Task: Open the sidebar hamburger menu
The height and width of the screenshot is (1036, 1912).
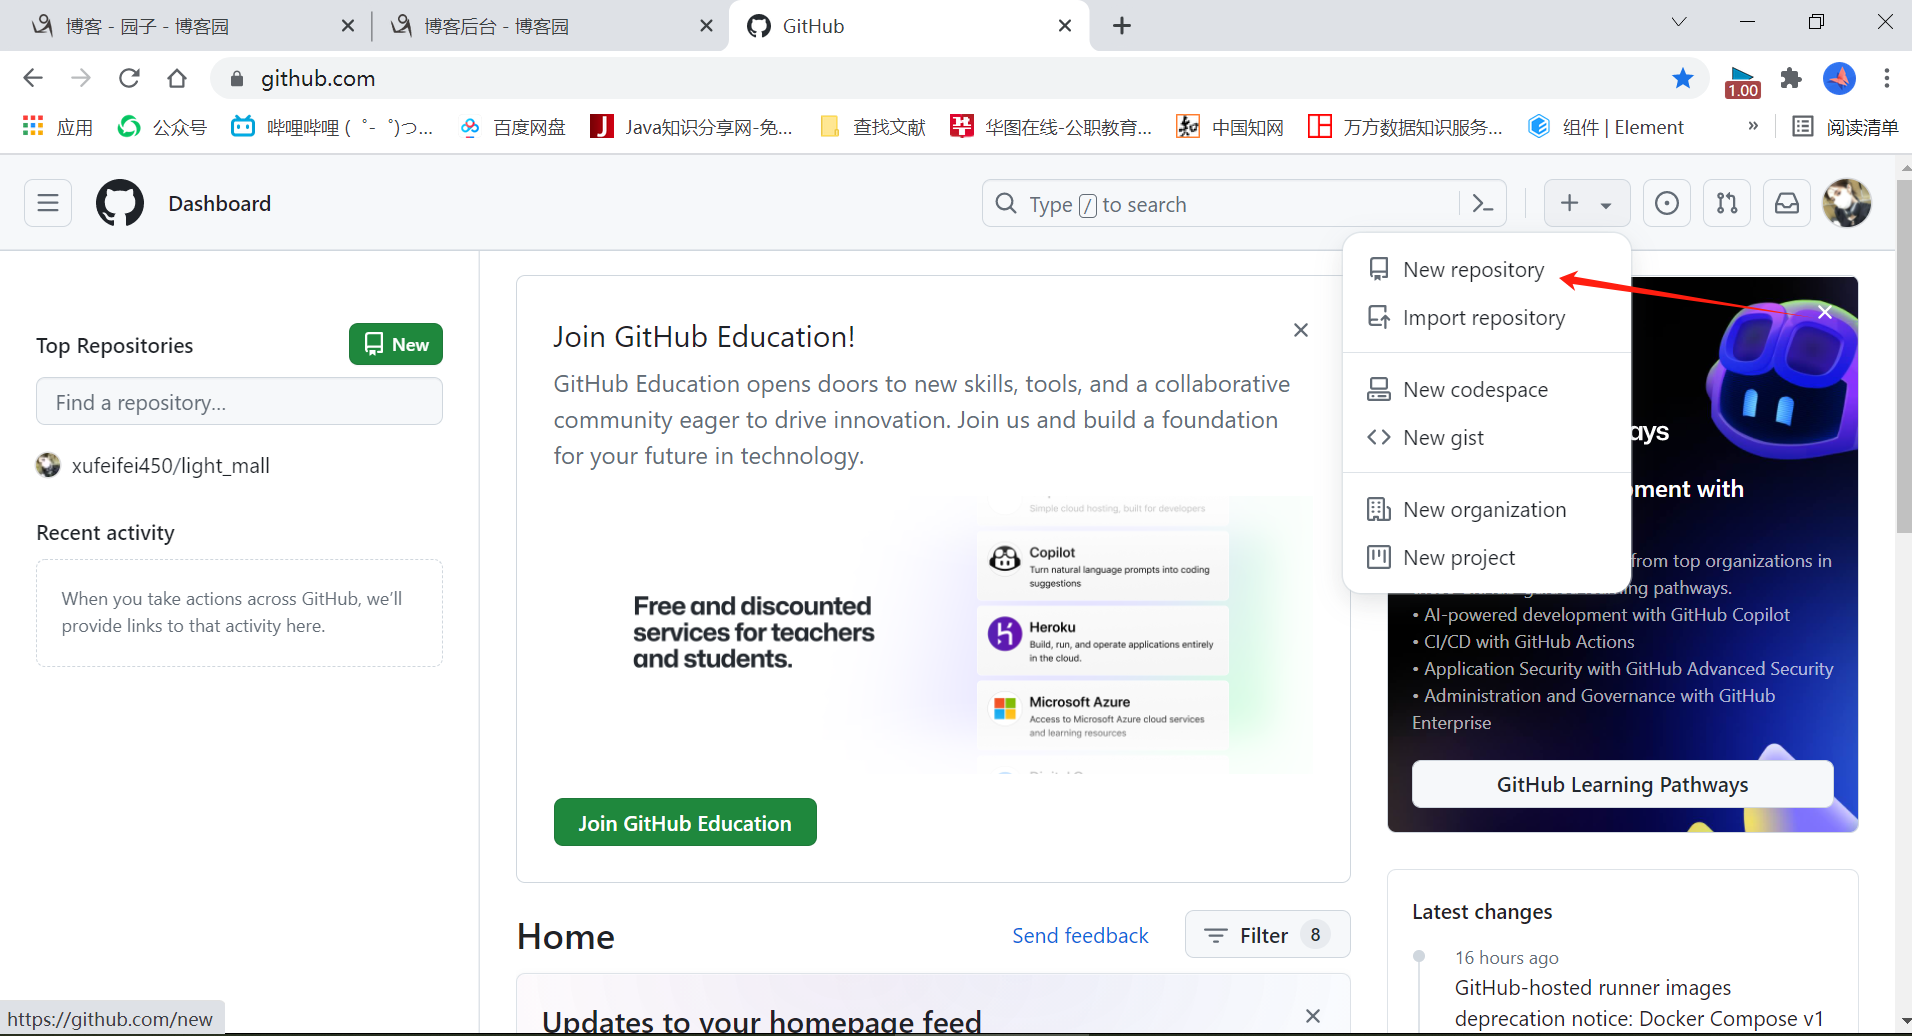Action: click(x=47, y=203)
